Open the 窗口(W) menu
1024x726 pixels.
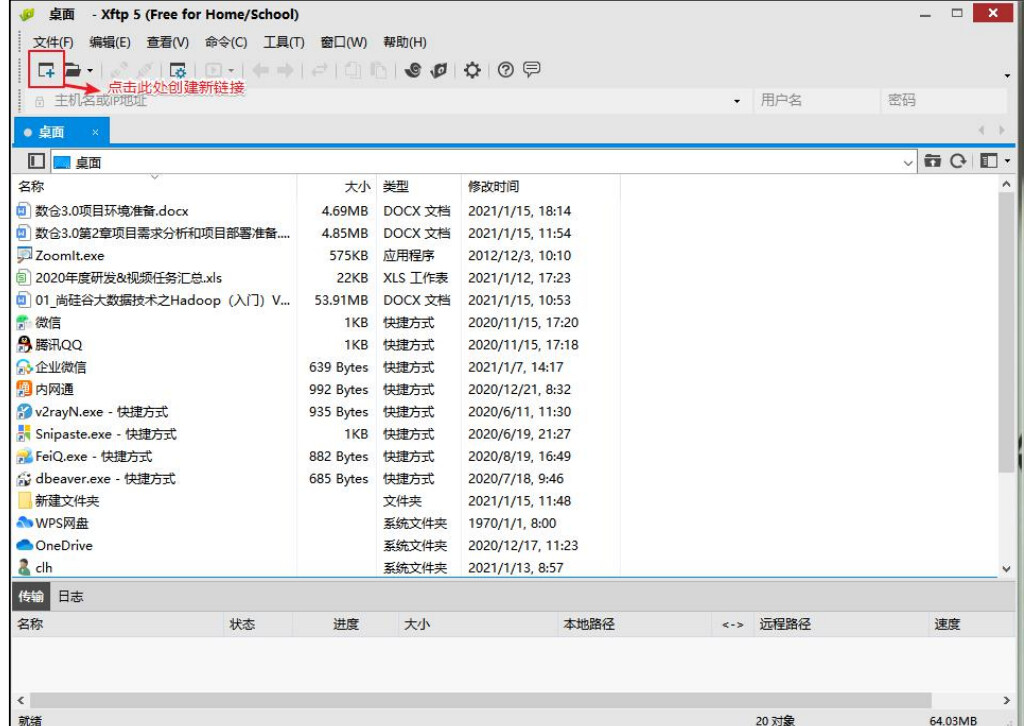(344, 42)
